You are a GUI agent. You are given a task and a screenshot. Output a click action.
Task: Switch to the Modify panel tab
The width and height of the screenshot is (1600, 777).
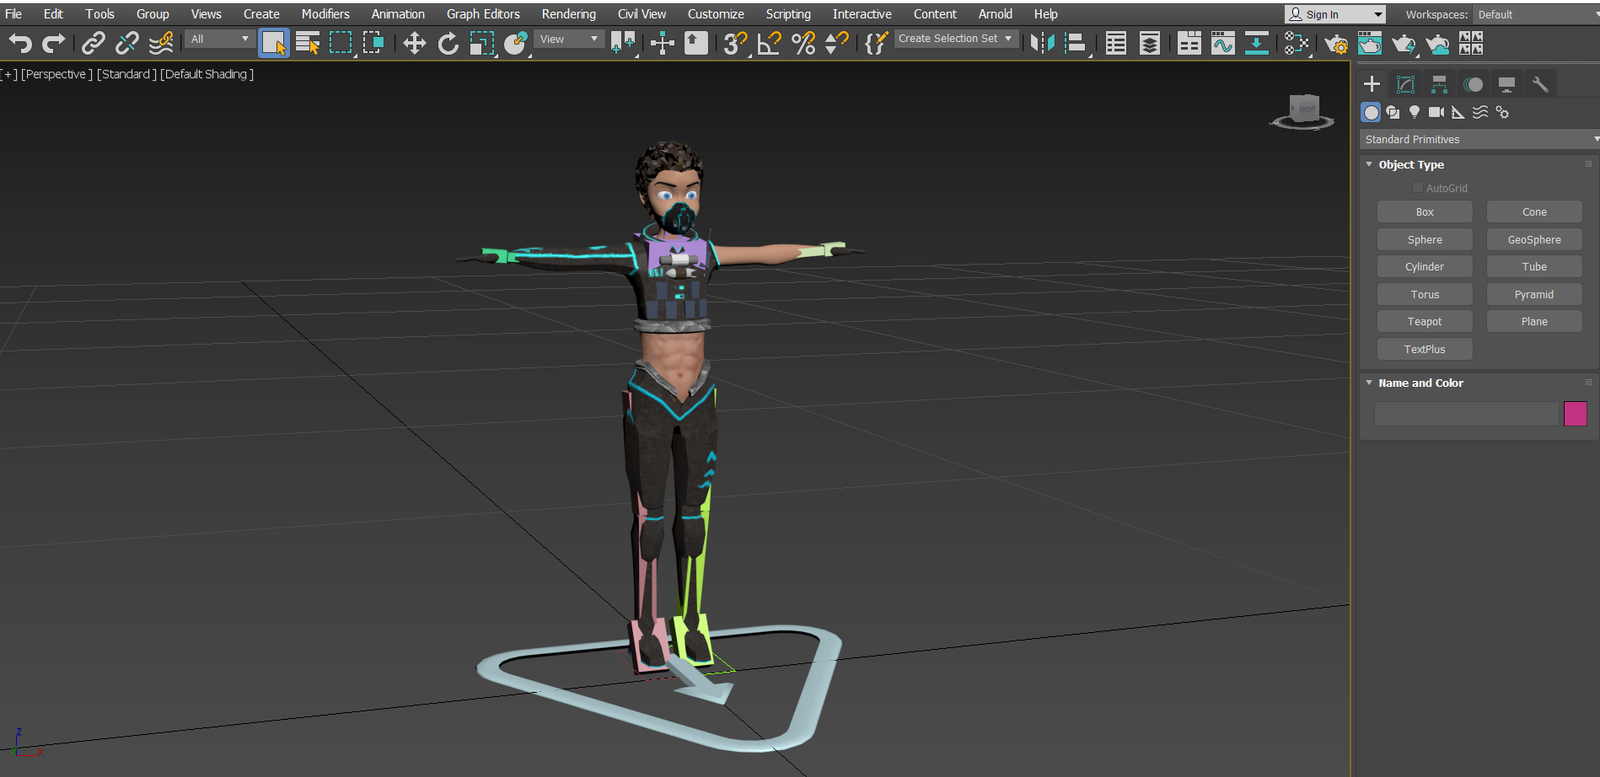click(1405, 84)
